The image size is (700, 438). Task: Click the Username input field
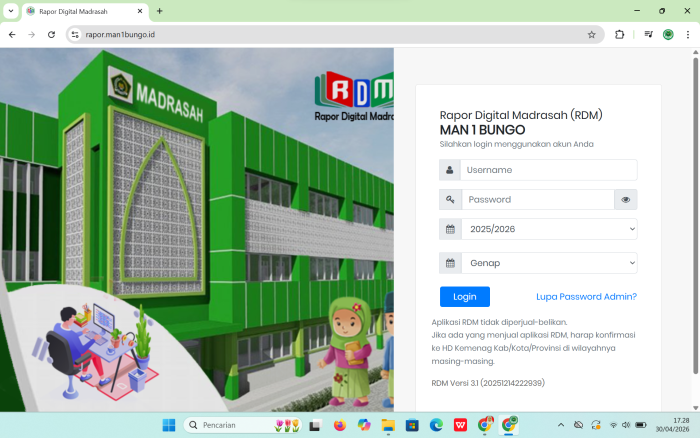pos(549,170)
